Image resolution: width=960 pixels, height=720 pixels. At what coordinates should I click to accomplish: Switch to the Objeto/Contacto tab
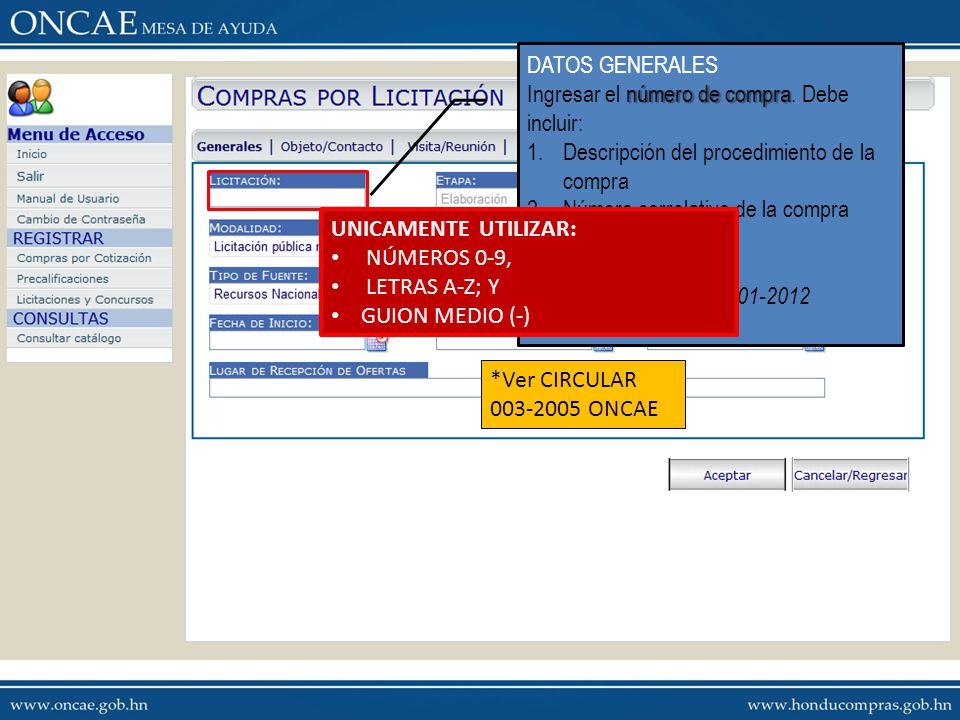pos(331,146)
